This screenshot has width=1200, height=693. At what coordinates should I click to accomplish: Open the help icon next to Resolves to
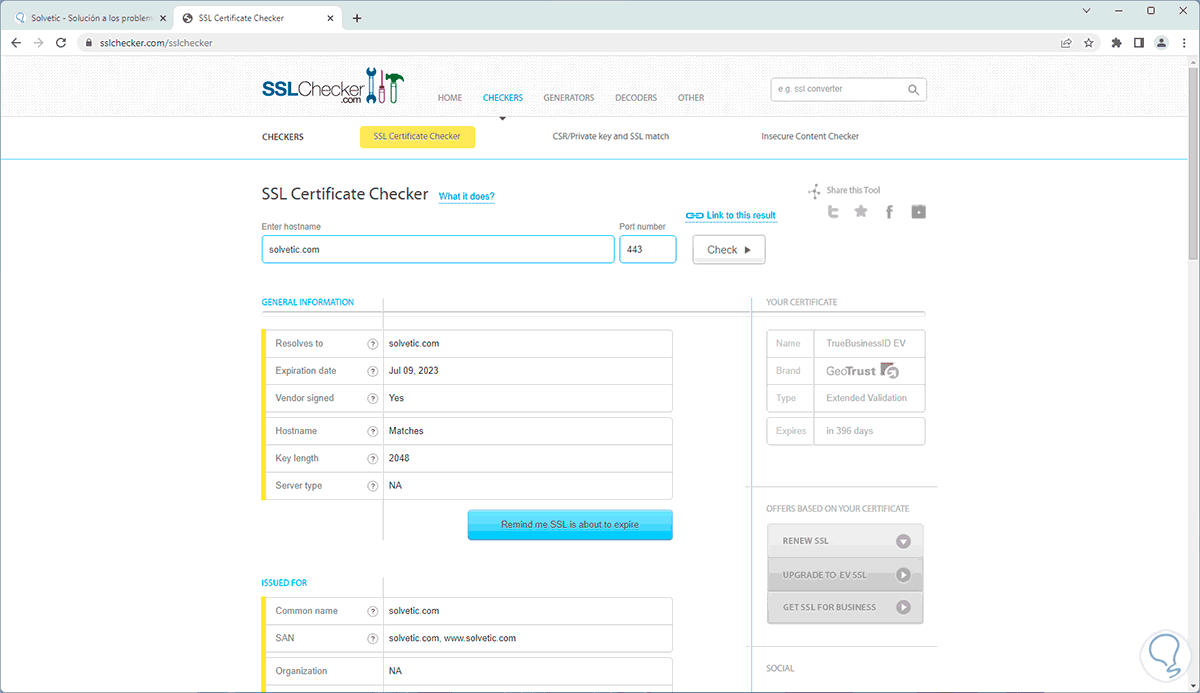tap(372, 343)
